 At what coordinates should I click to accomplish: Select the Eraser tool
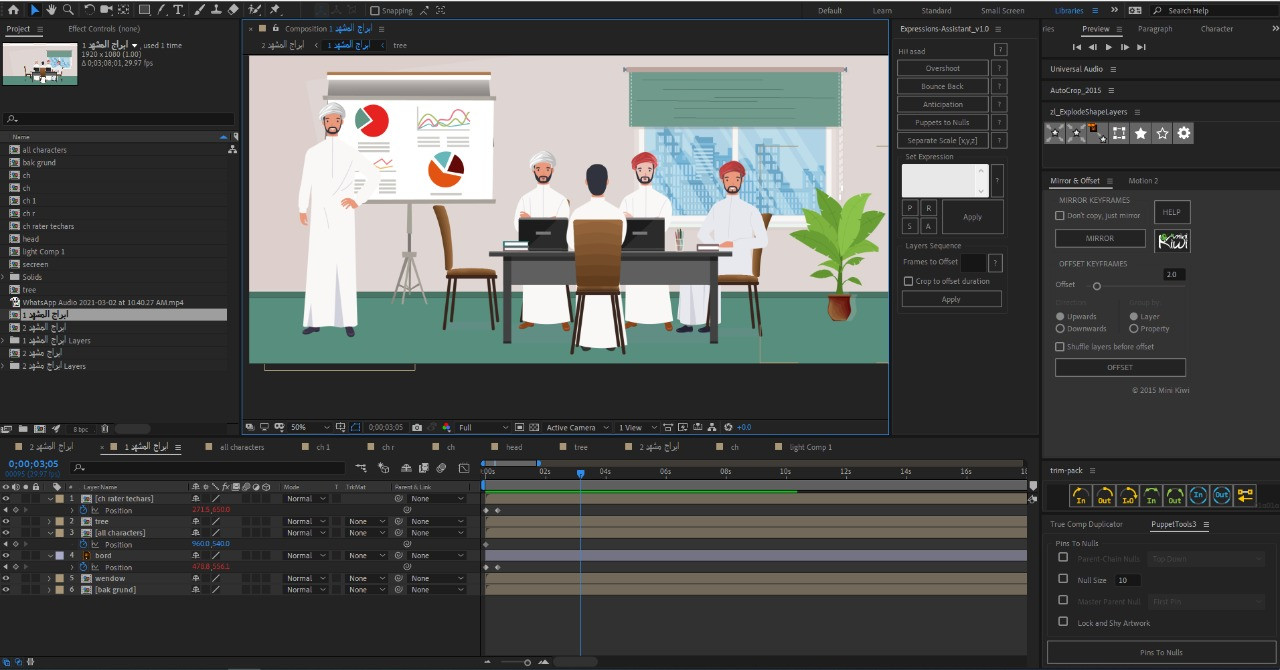click(233, 10)
